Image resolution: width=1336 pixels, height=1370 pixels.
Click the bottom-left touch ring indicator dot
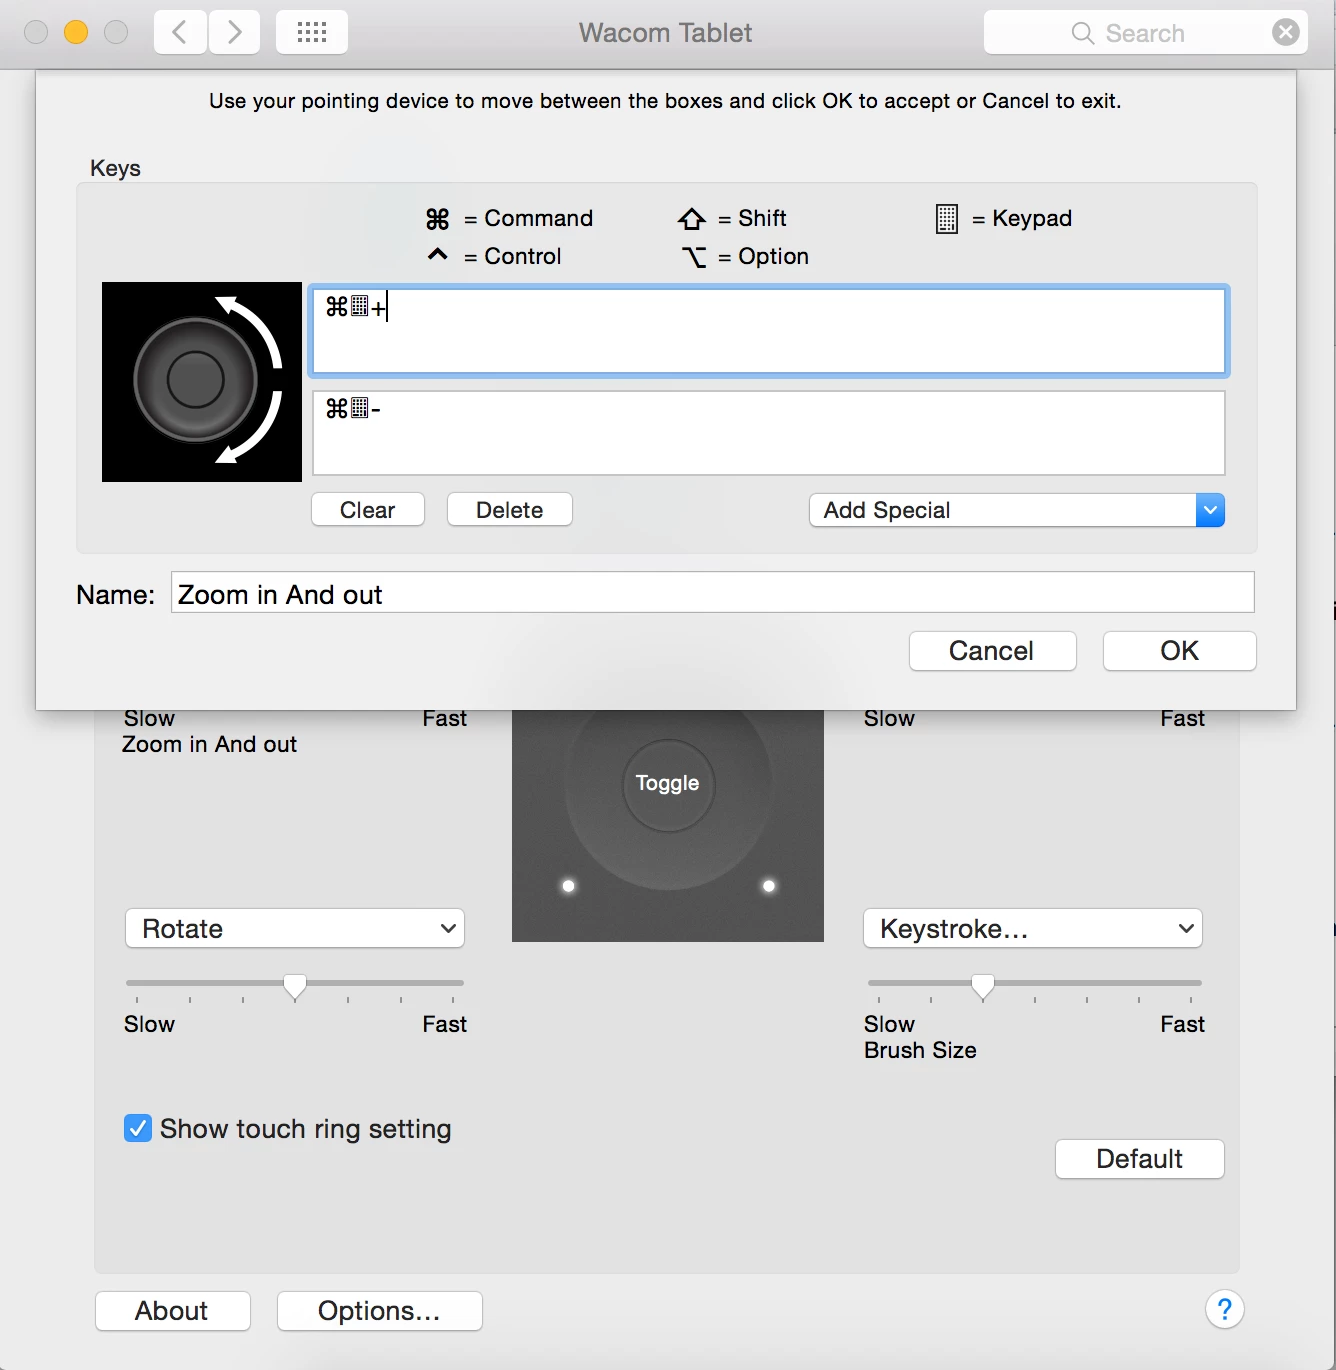569,886
